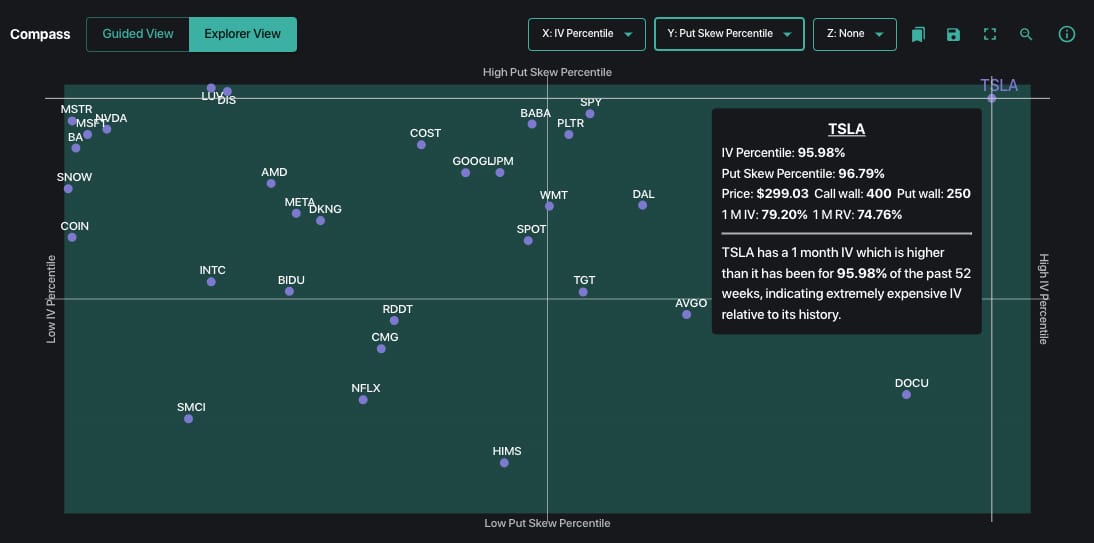Click the High Put Skew Percentile label
The width and height of the screenshot is (1094, 543).
click(547, 73)
